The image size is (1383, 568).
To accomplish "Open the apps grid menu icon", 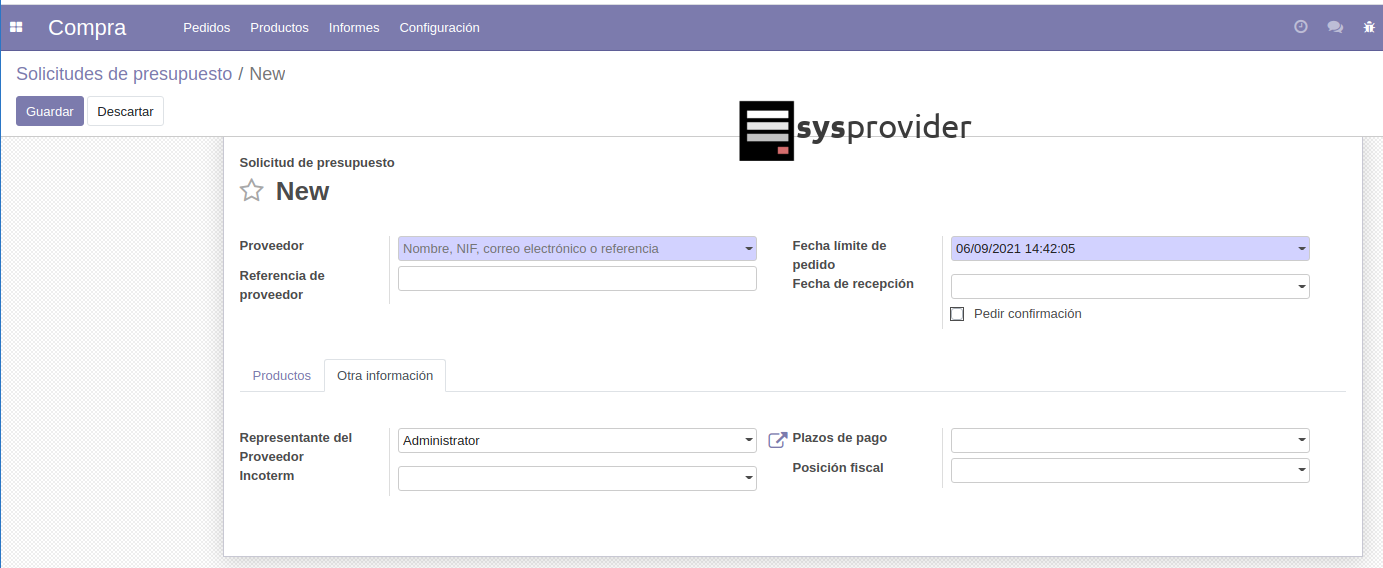I will click(x=16, y=27).
